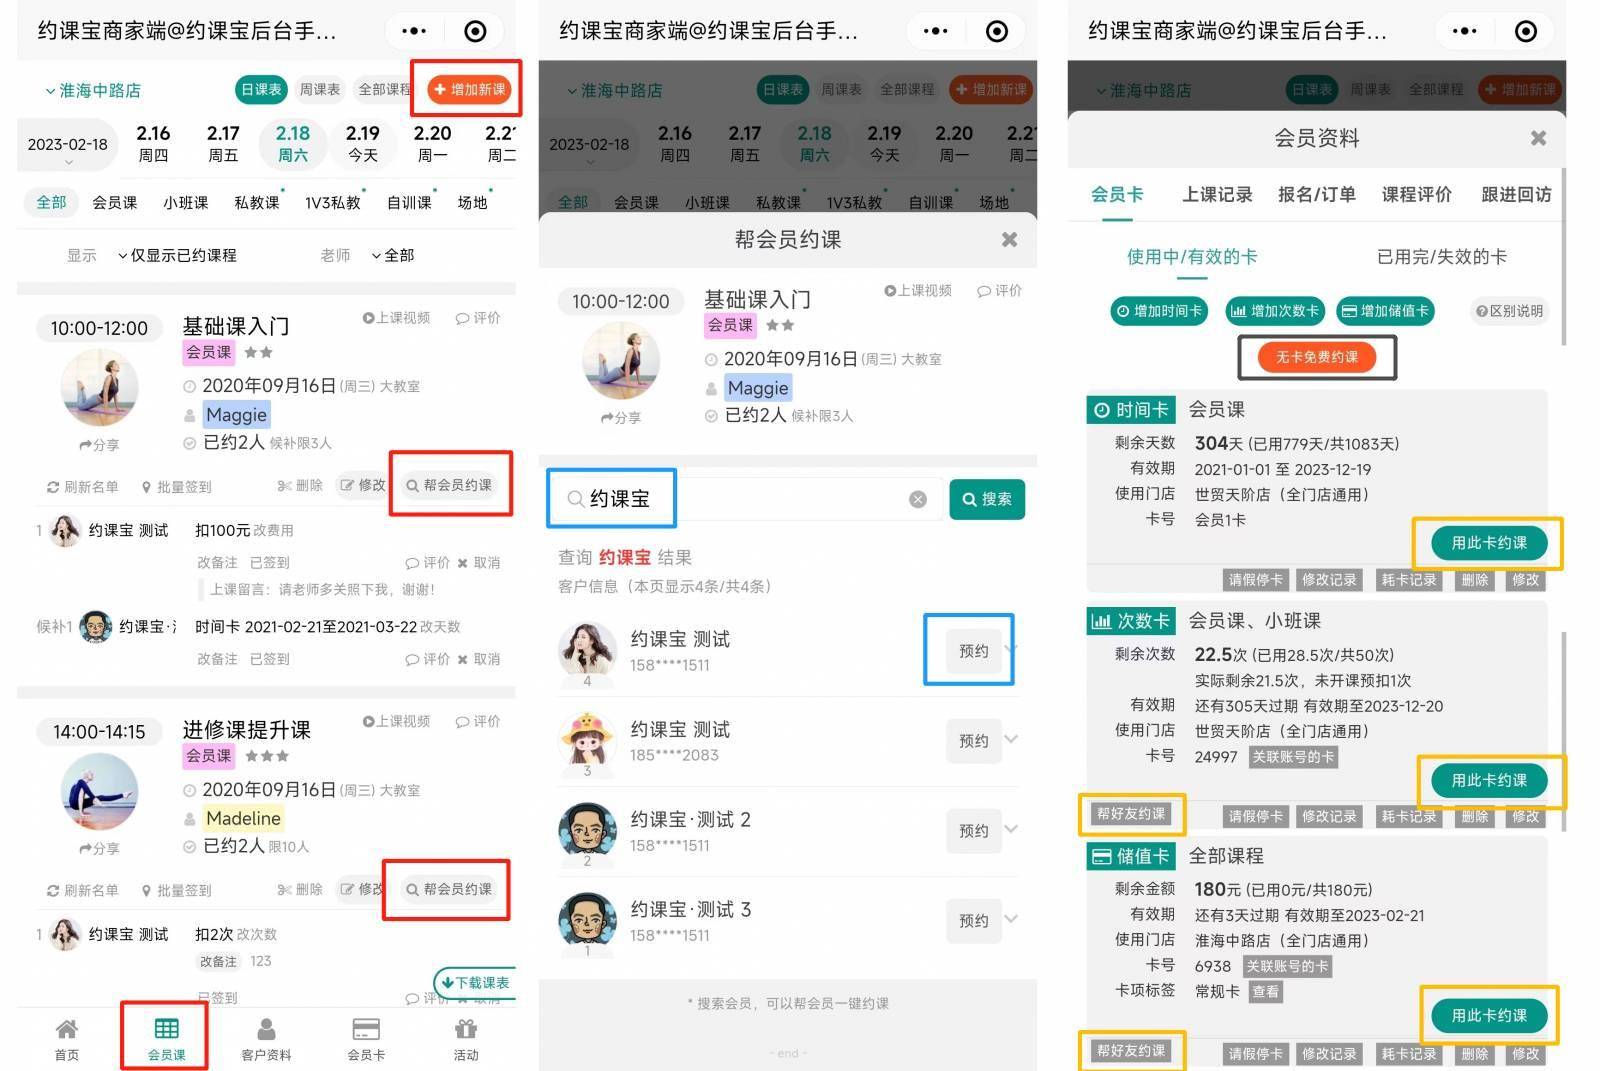
Task: Click 分享 under 进修课提升课 class photo
Action: point(99,848)
